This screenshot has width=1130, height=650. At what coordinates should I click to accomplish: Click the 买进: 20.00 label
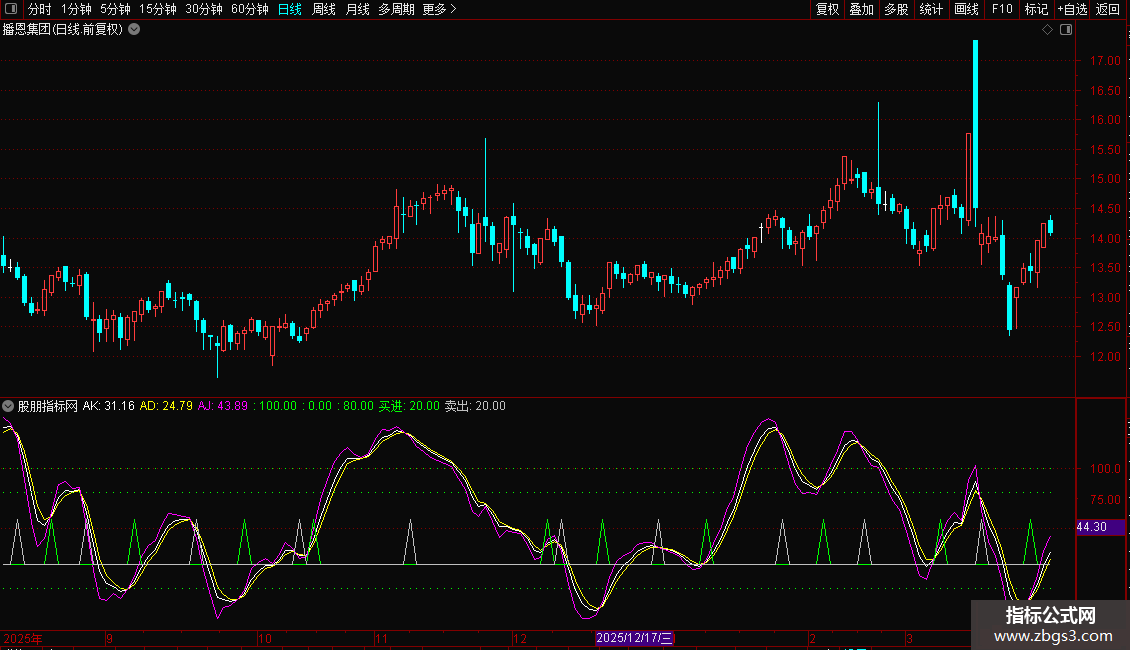[x=409, y=406]
